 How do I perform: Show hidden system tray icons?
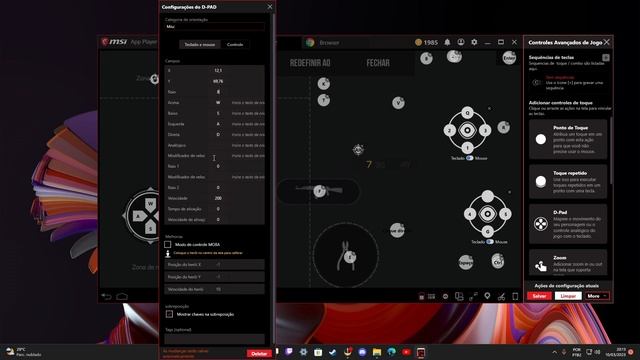coord(554,352)
